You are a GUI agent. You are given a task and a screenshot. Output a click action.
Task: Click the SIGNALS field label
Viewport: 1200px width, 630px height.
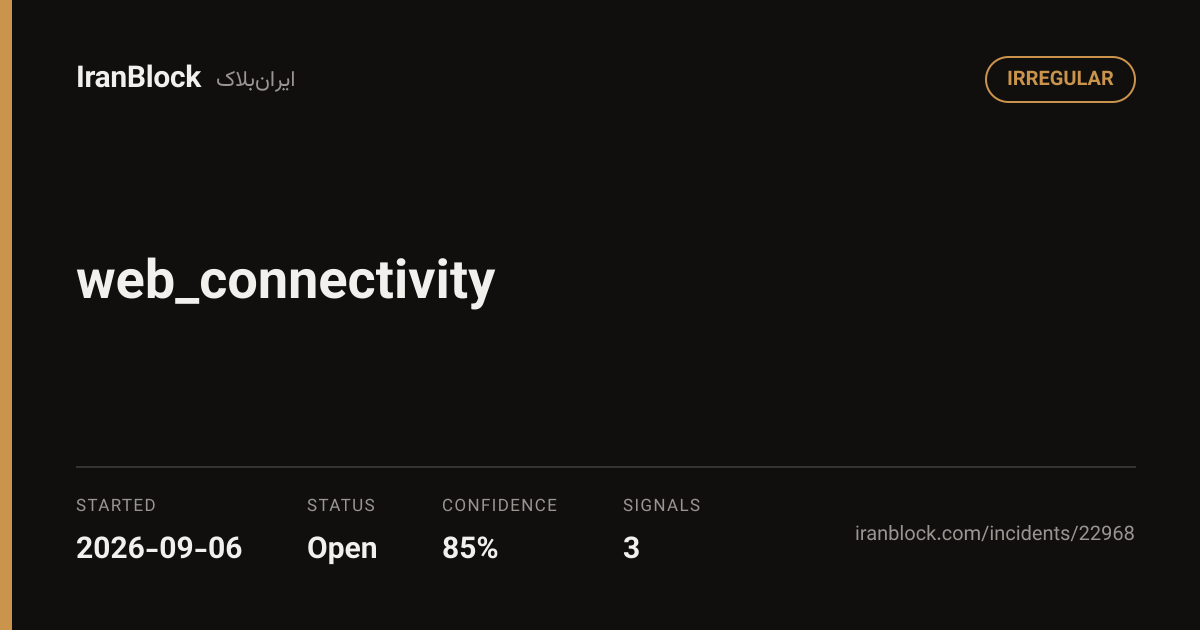(662, 506)
